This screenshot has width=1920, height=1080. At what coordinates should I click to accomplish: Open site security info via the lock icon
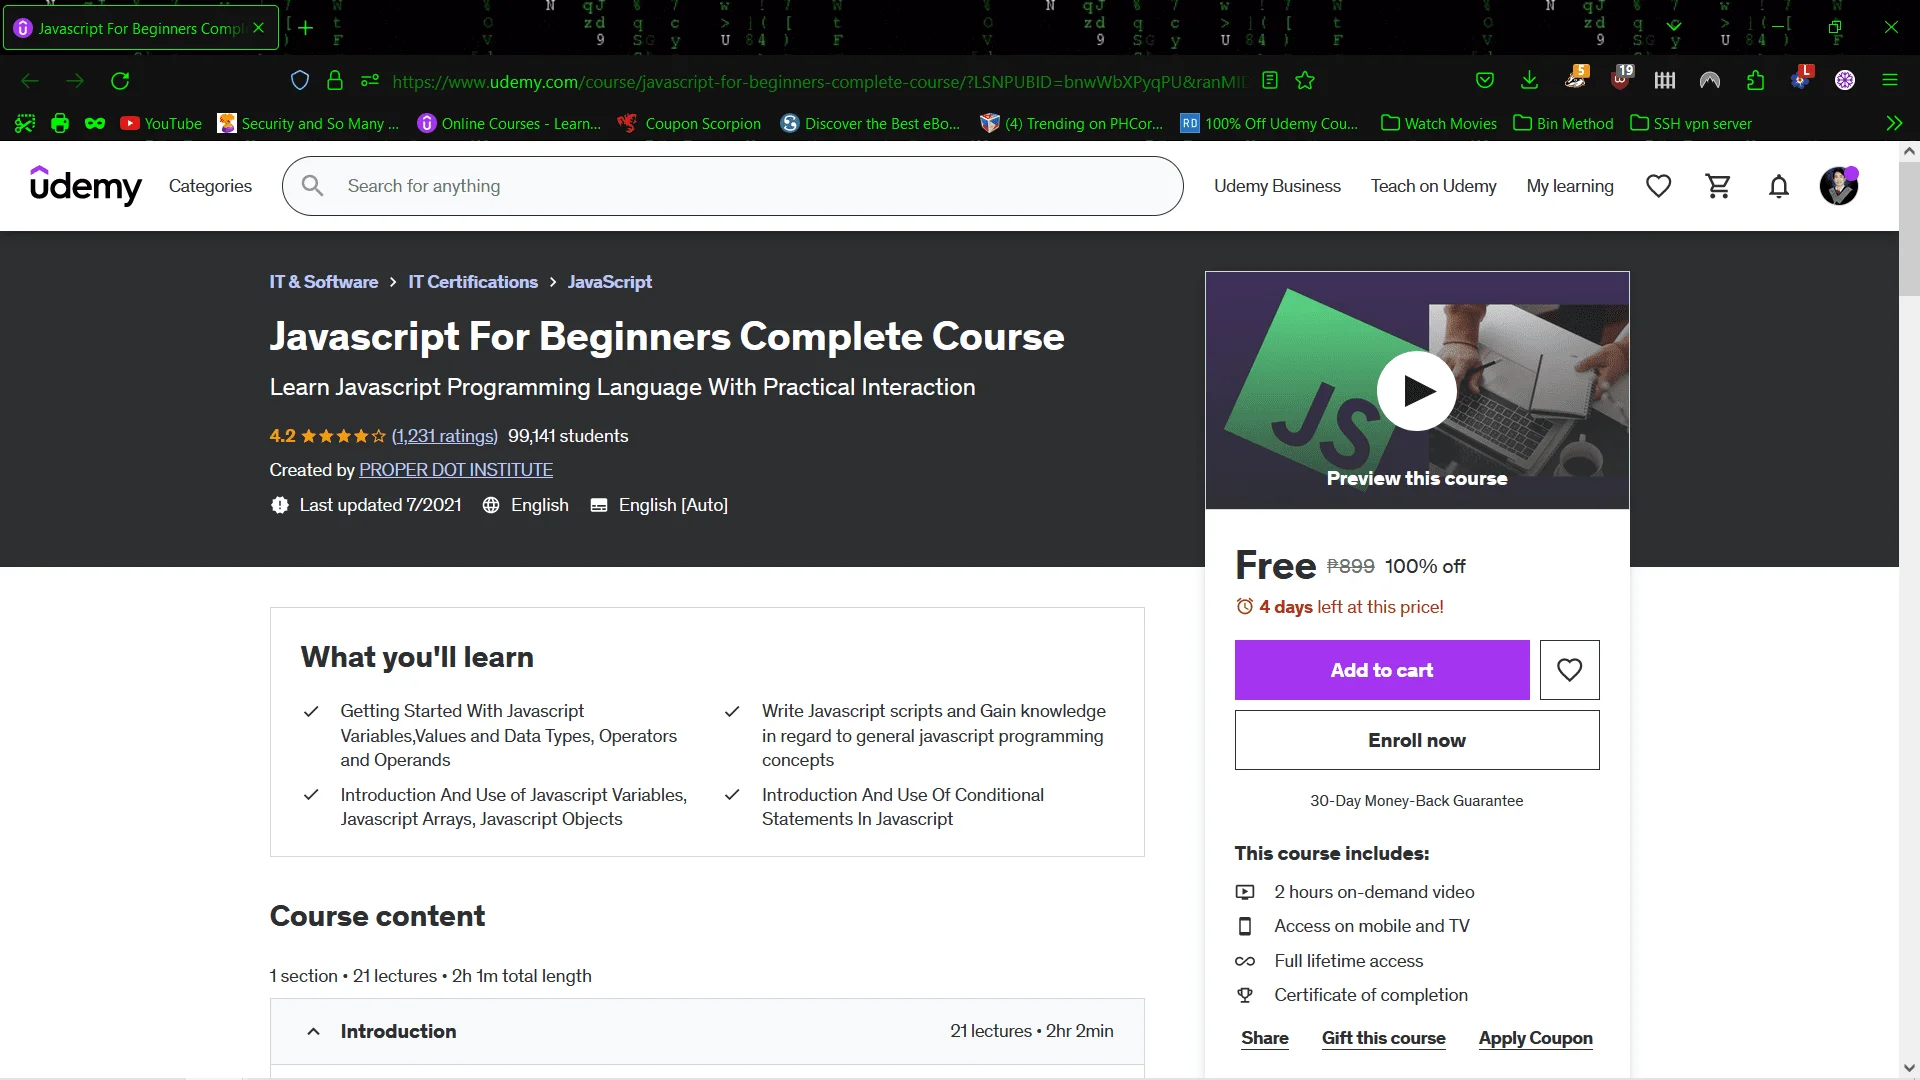click(335, 81)
